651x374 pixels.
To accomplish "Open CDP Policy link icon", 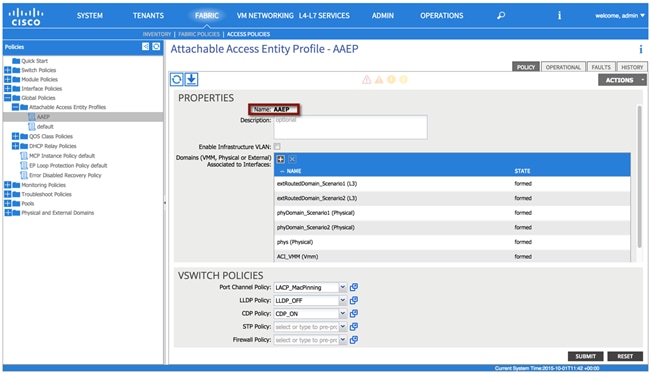I will [354, 313].
